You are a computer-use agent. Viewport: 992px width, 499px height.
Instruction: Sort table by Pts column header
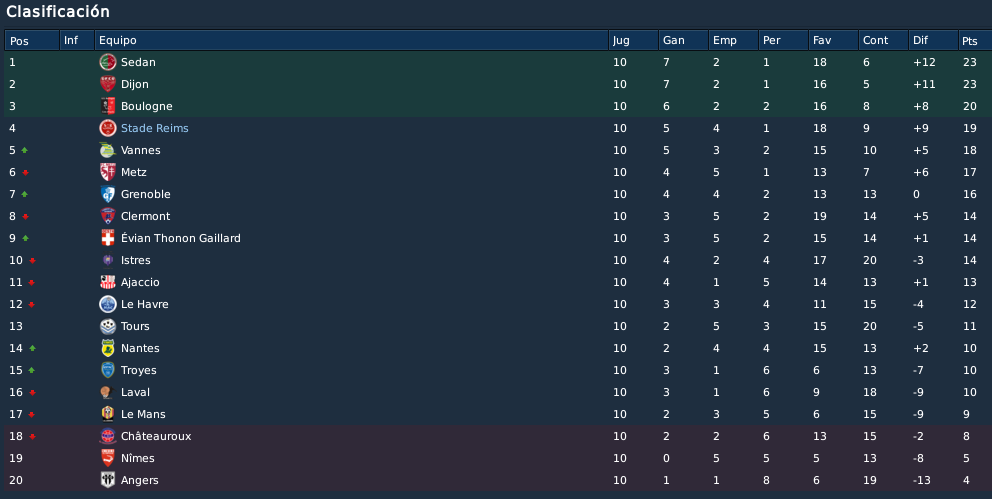pos(974,40)
